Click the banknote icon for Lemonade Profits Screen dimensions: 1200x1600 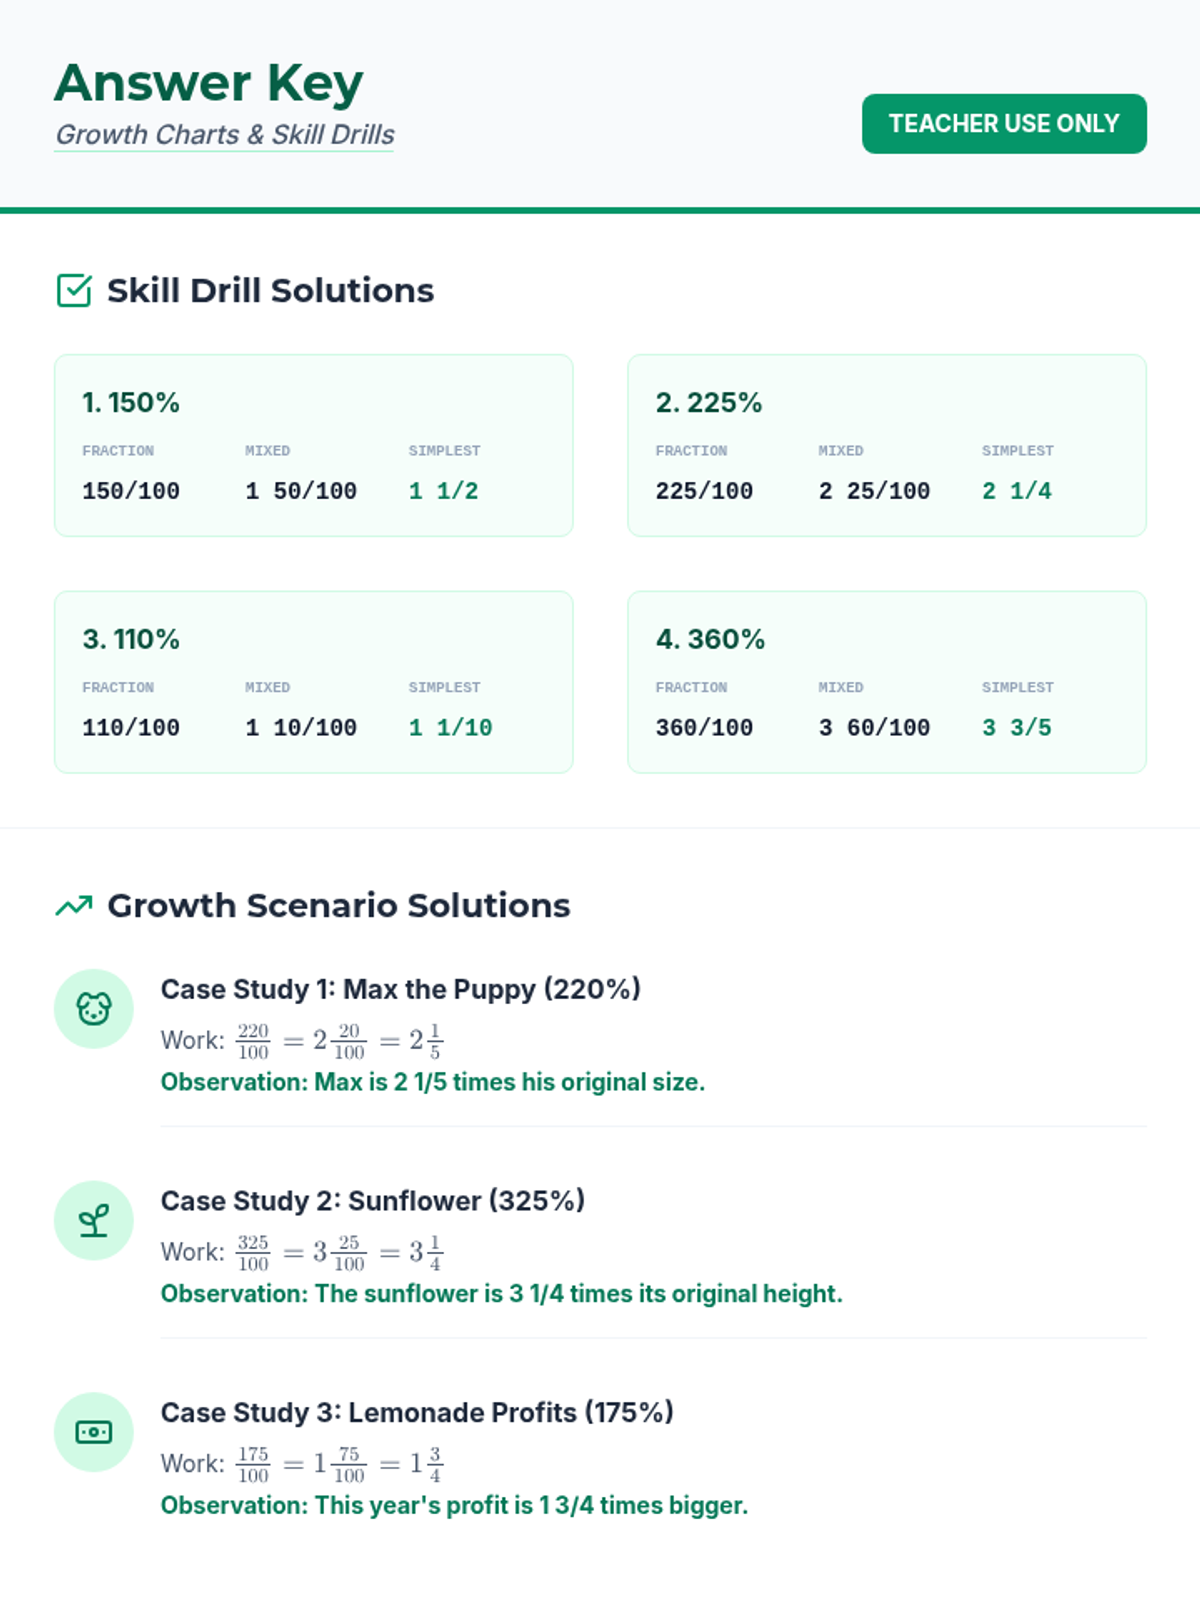pos(94,1433)
